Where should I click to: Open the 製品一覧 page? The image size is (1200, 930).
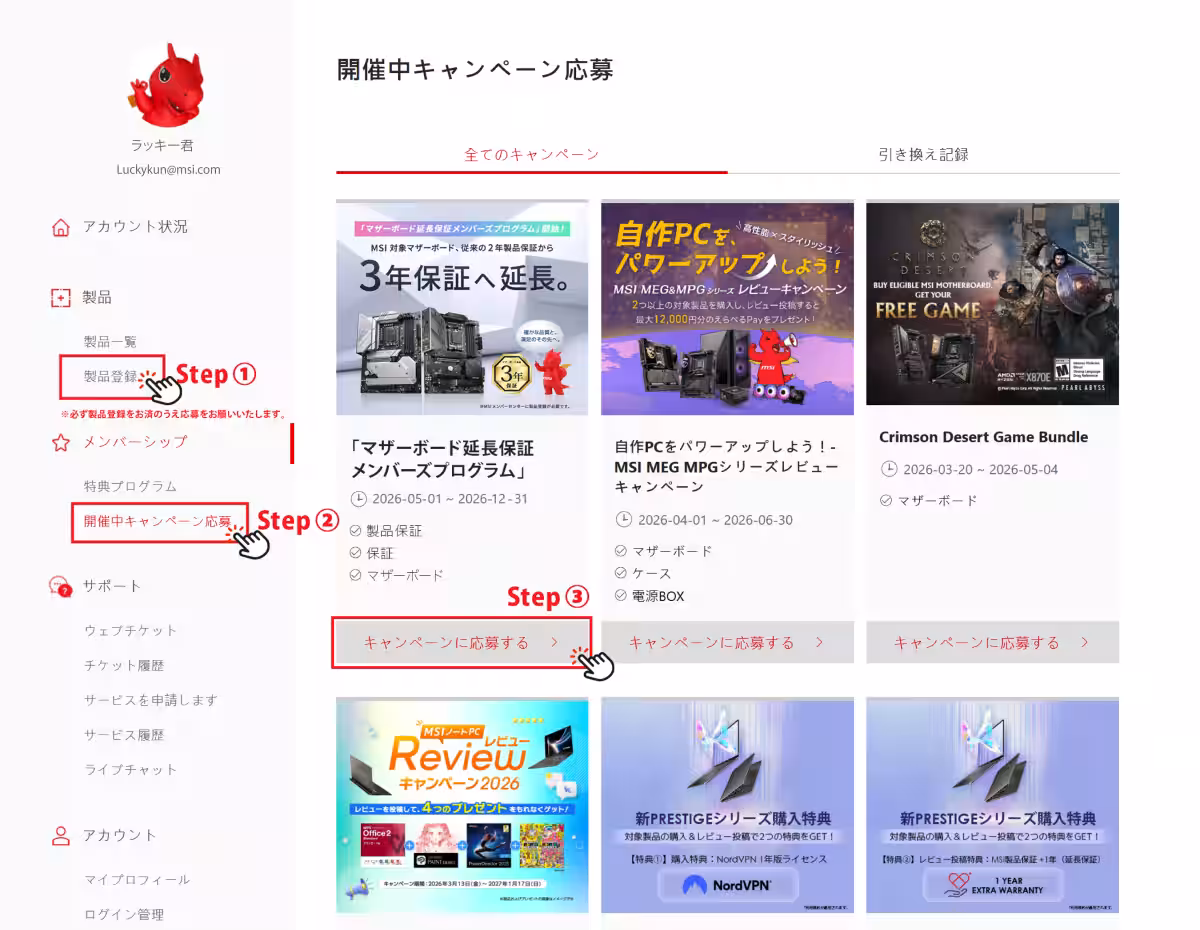coord(110,342)
